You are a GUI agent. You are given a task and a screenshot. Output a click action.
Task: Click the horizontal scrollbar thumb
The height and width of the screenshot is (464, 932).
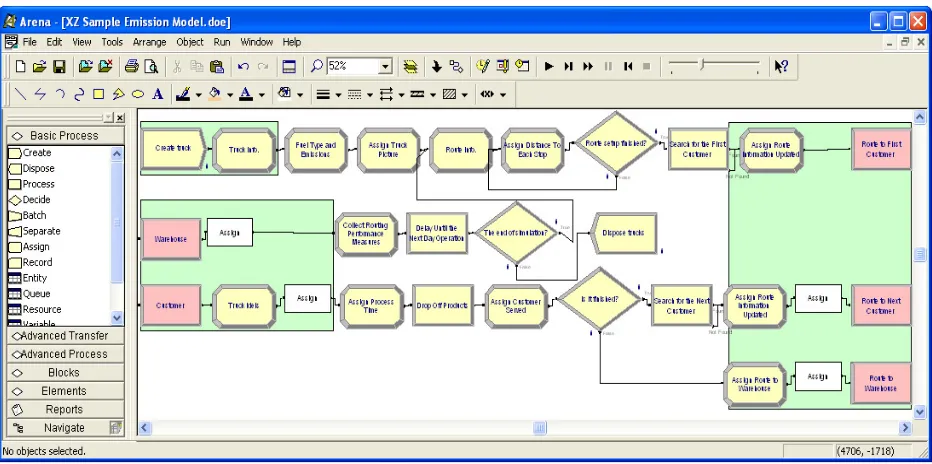coord(540,428)
